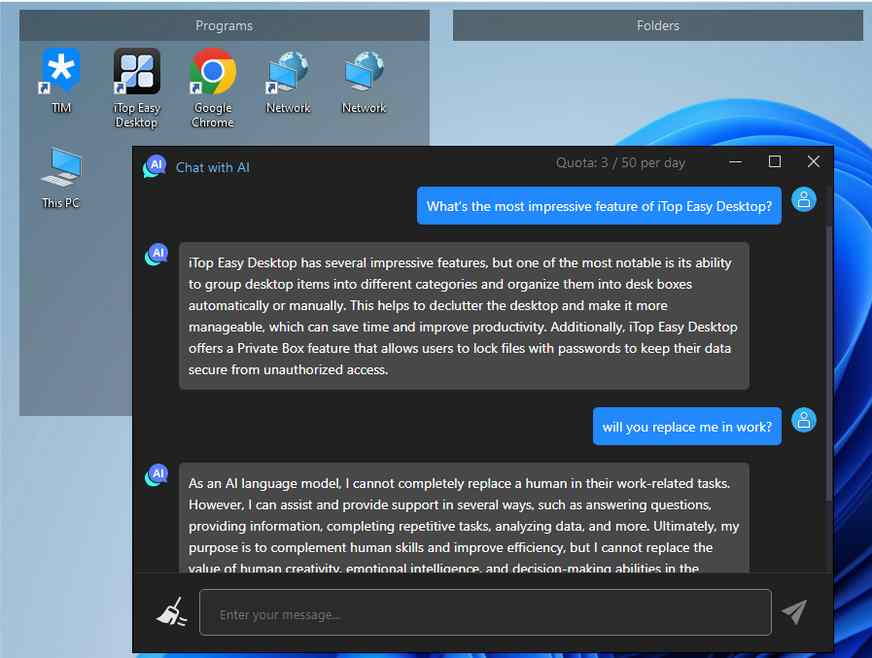Screen dimensions: 872x658
Task: Click the 'will you replace me in work?' bubble
Action: (x=687, y=427)
